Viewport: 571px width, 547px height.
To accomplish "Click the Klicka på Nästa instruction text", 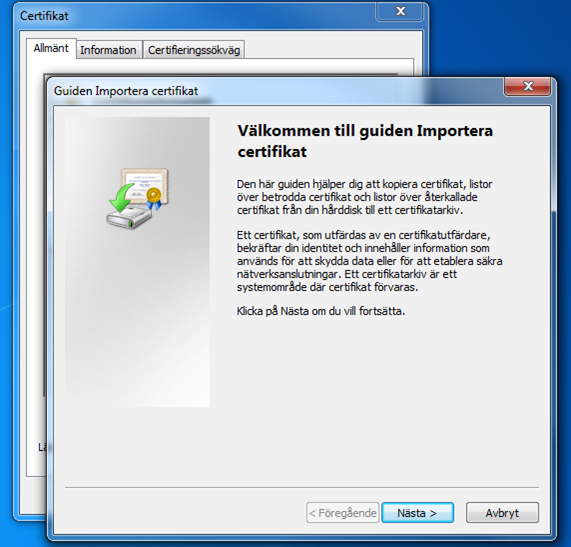I will coord(321,311).
